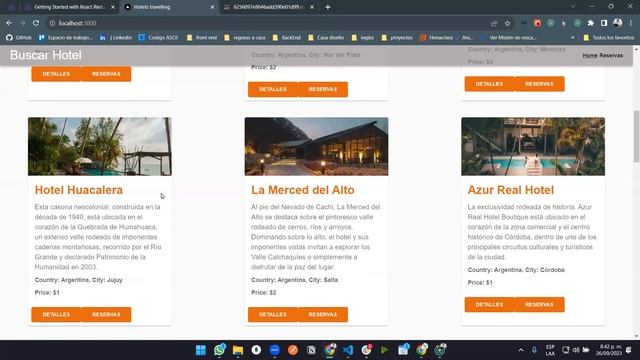Click the La Merced del Alto photo
The image size is (640, 360).
coord(316,147)
